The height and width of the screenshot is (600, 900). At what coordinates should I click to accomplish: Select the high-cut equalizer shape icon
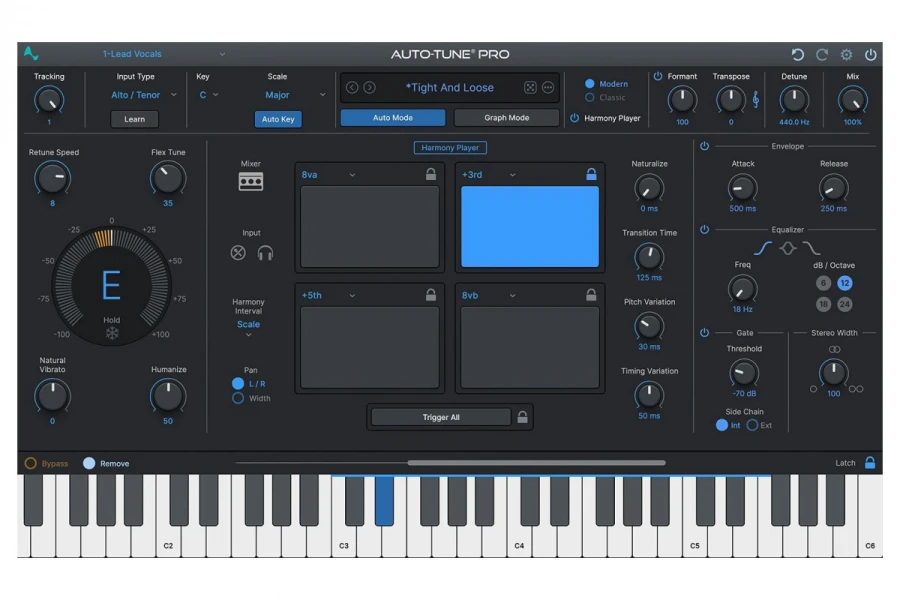point(812,248)
